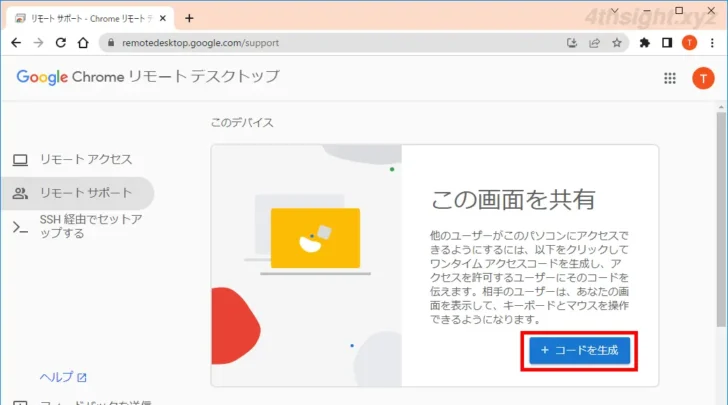Select リモート サポート in sidebar

point(77,193)
